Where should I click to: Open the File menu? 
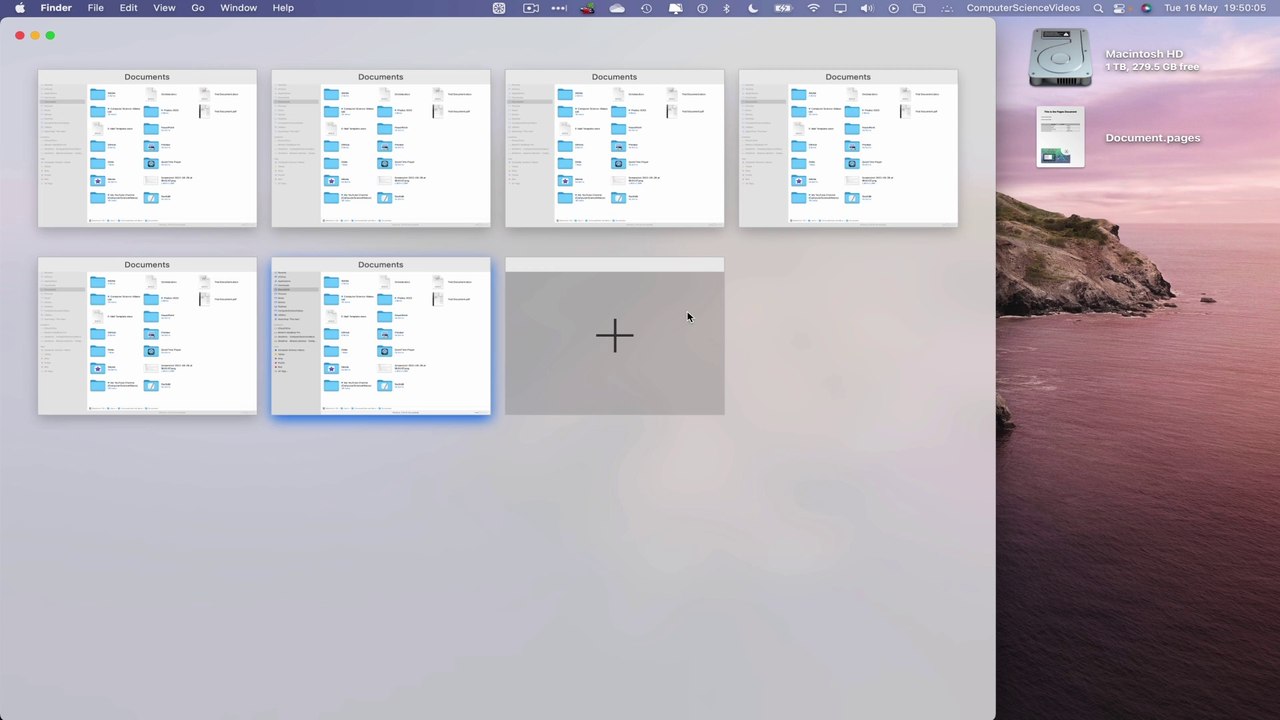96,8
